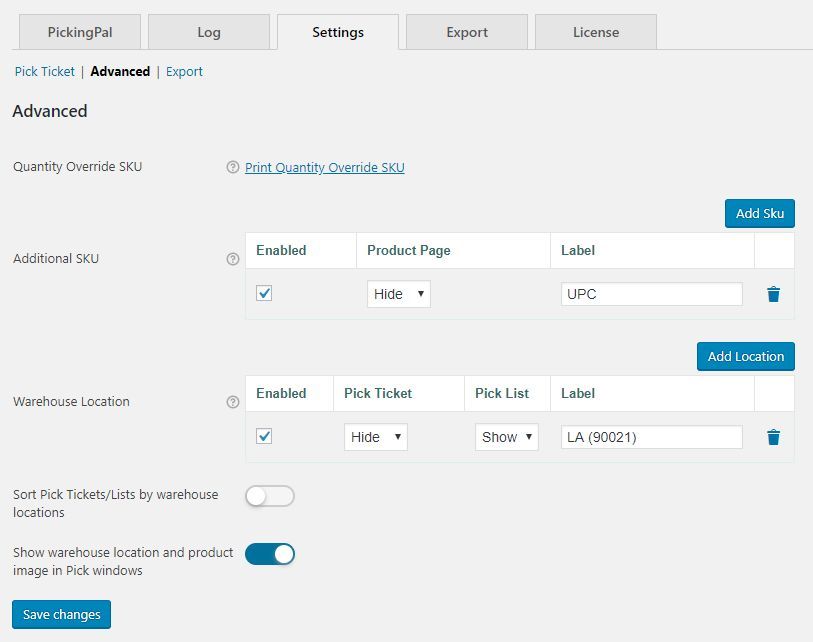
Task: Enable sort by warehouse locations toggle
Action: 270,496
